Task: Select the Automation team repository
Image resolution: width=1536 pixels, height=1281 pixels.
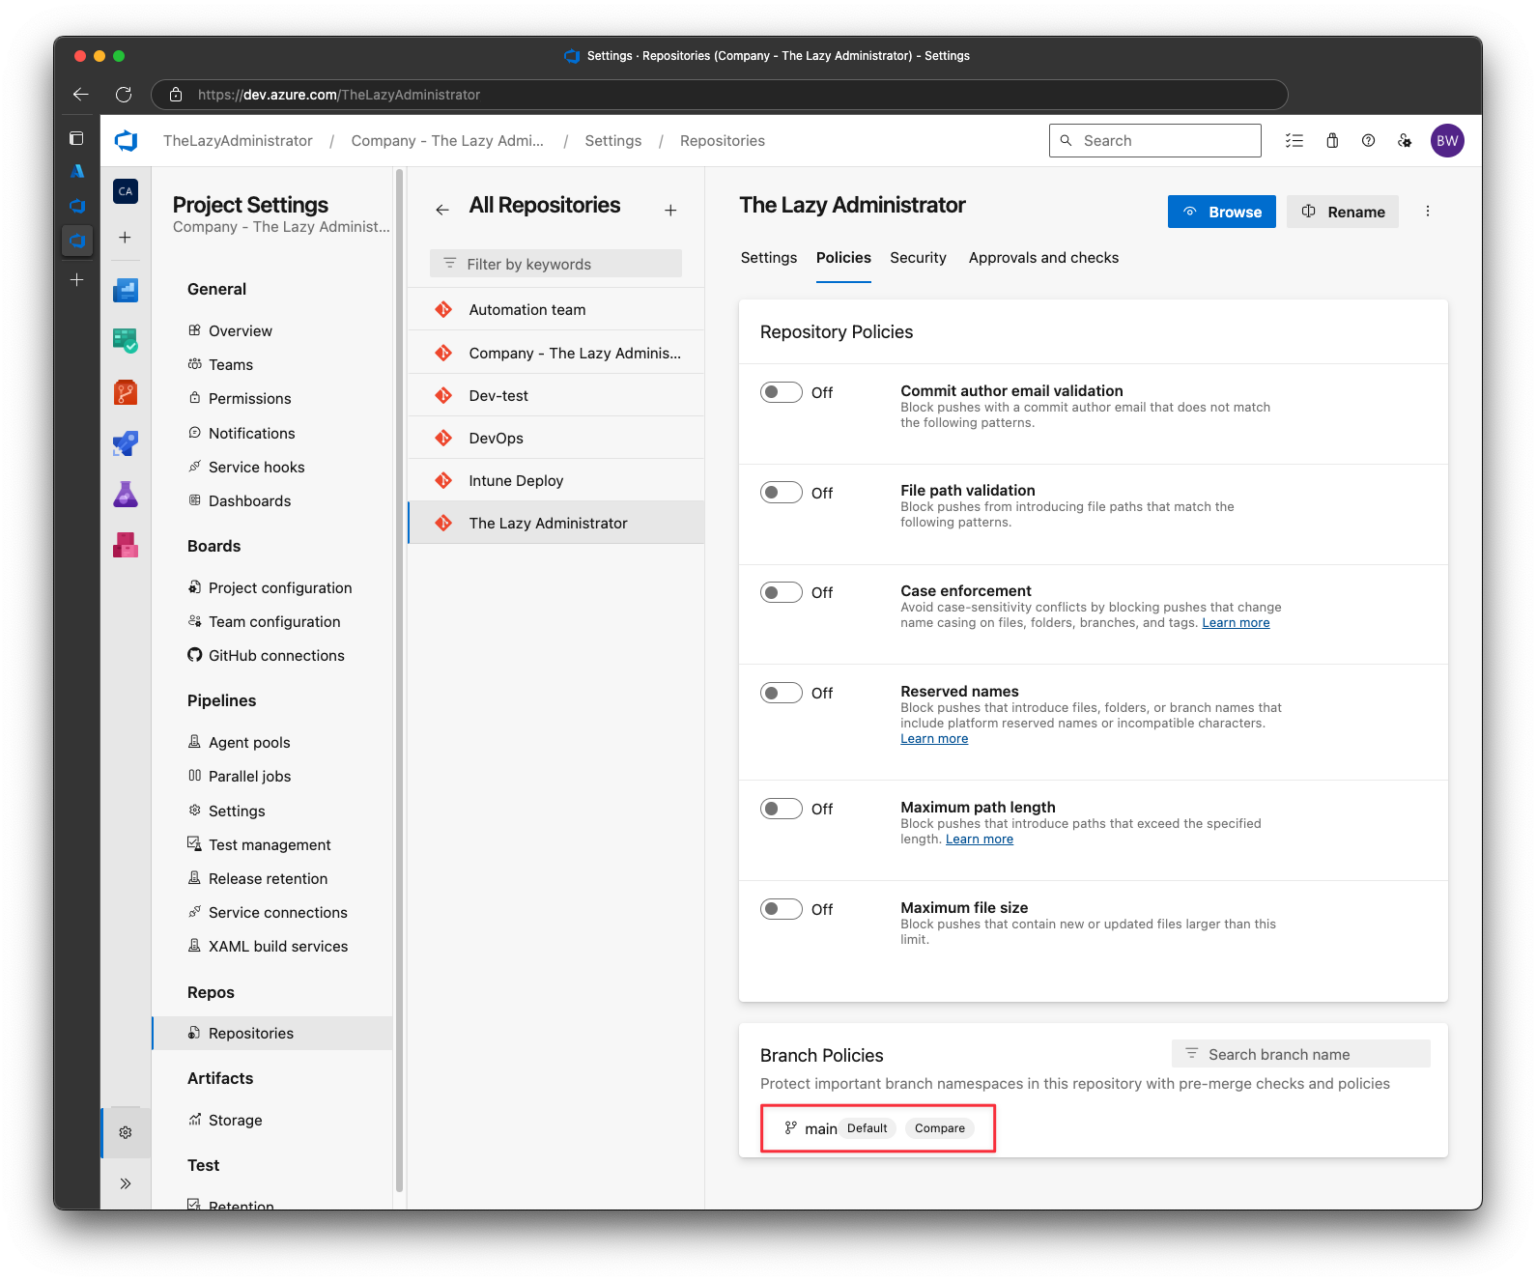Action: [556, 310]
